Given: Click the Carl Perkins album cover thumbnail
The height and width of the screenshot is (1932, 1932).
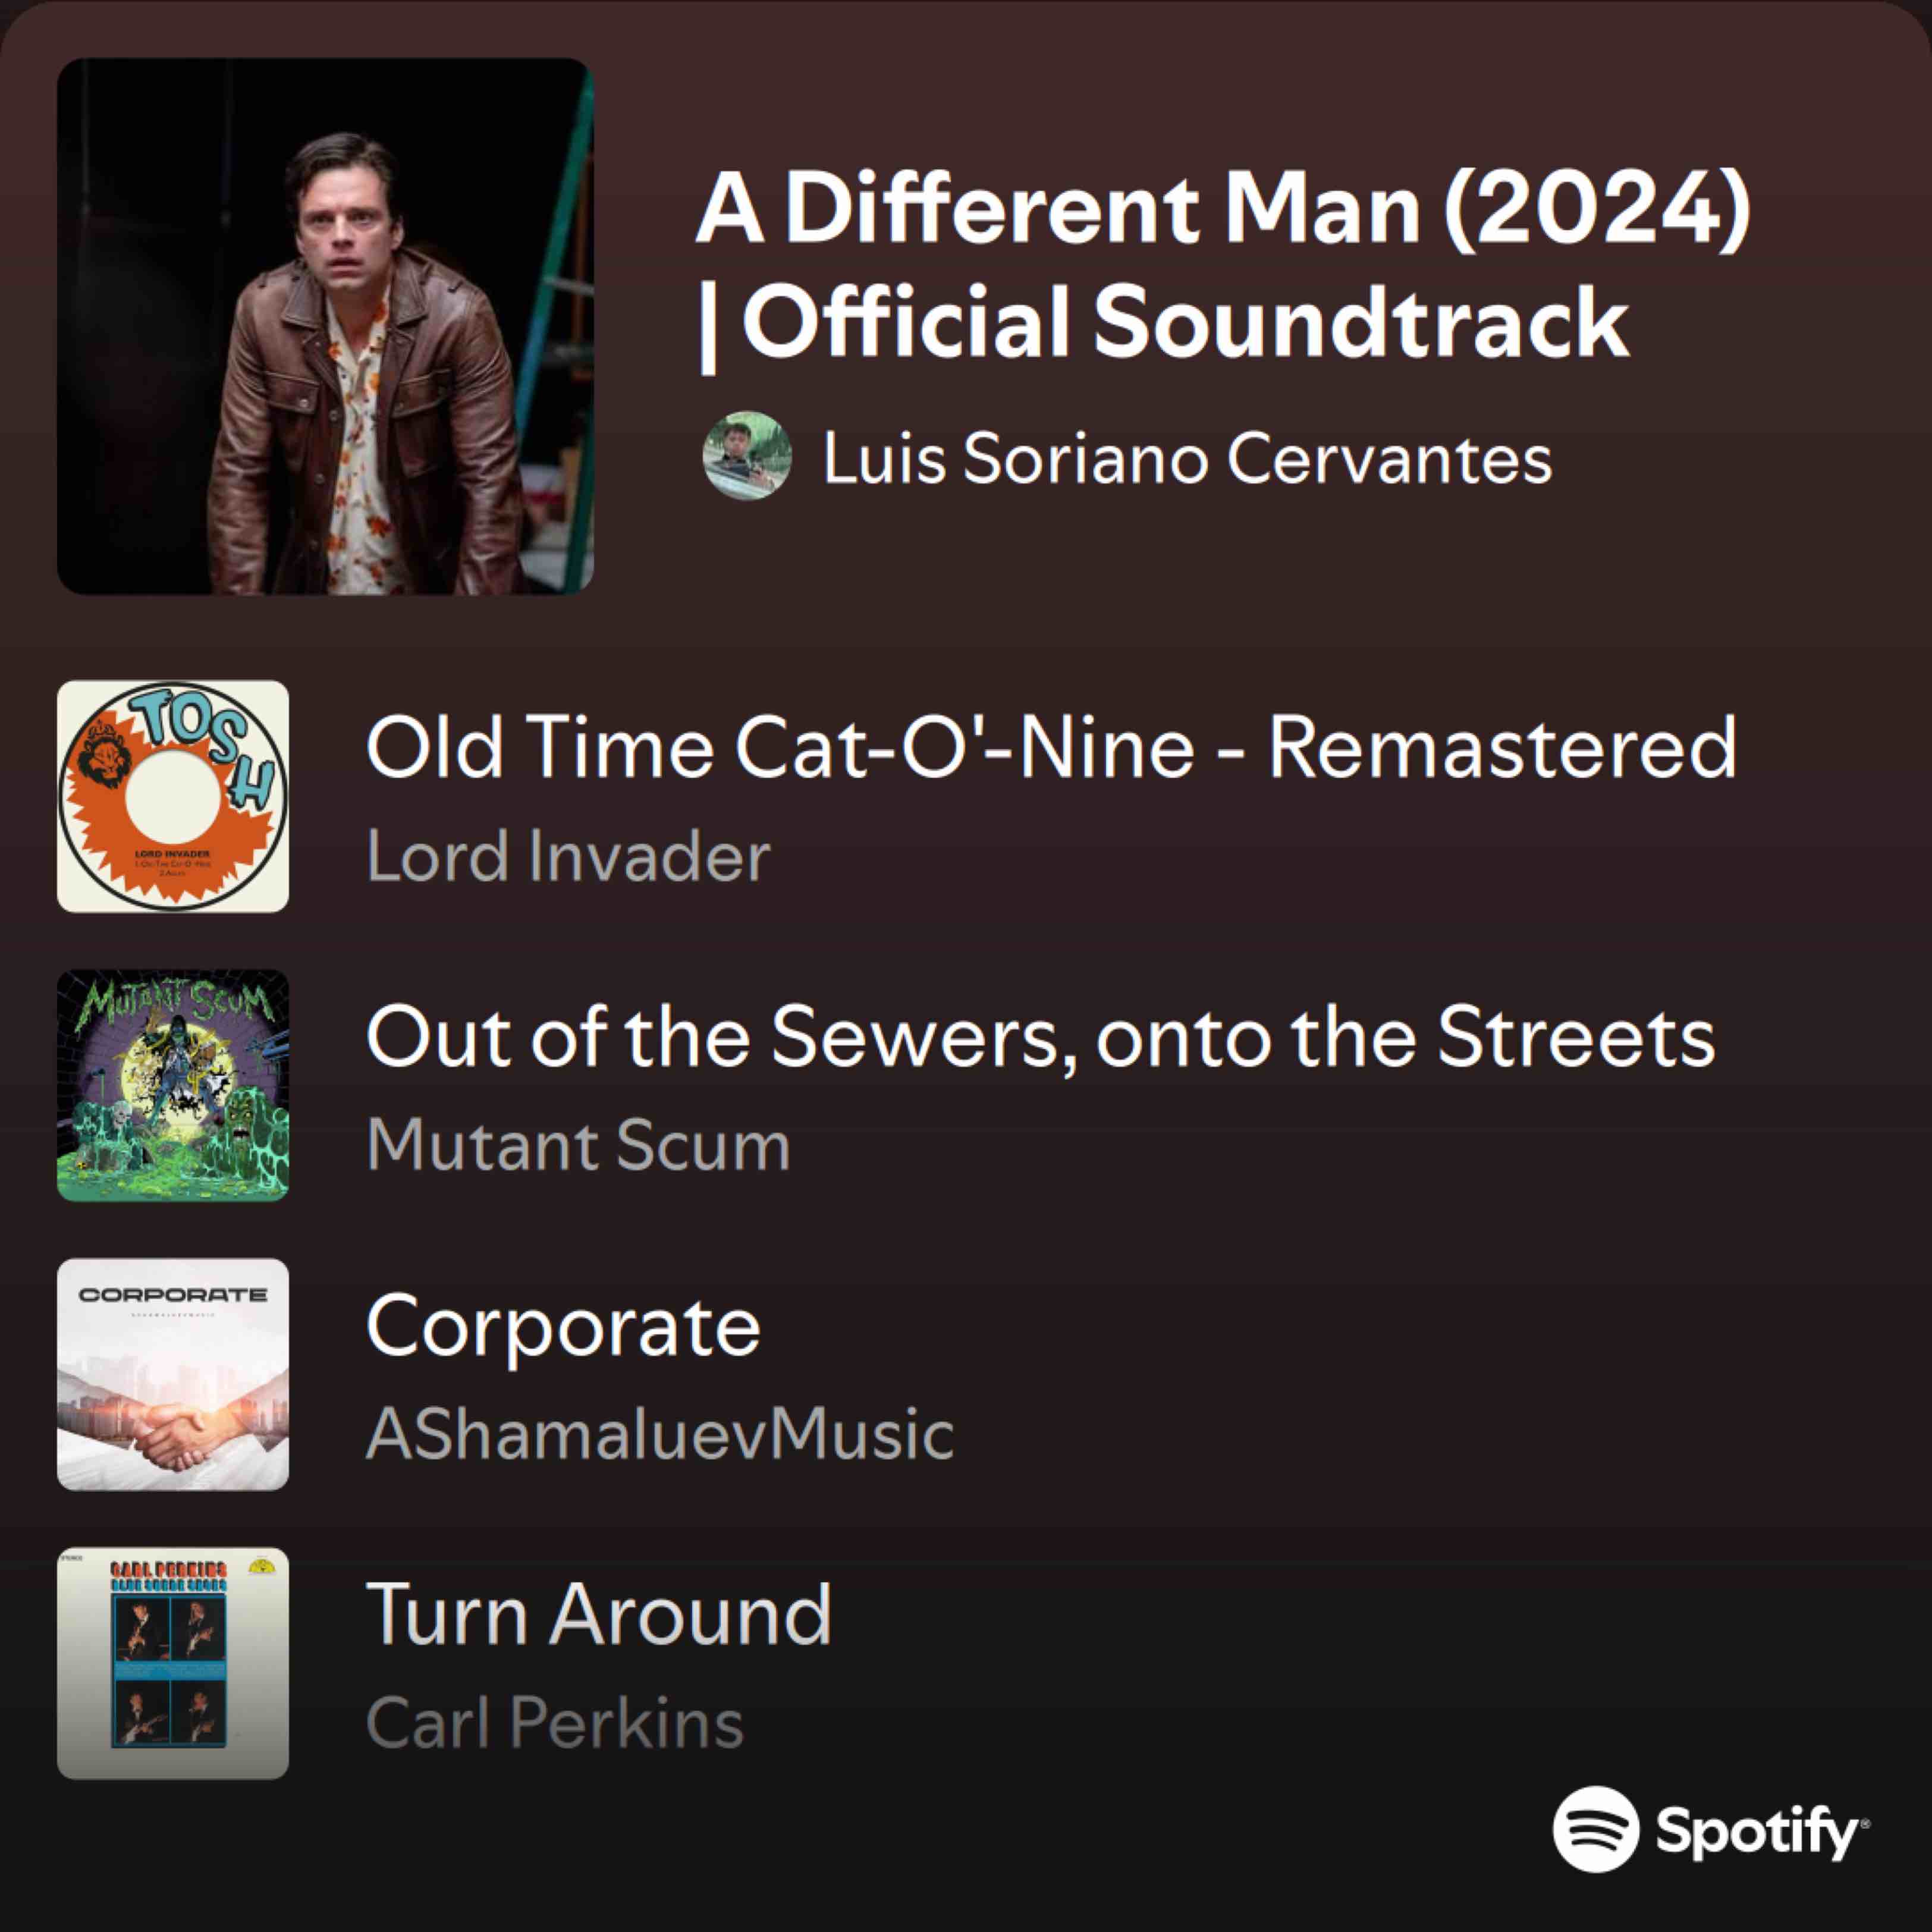Looking at the screenshot, I should [172, 1663].
